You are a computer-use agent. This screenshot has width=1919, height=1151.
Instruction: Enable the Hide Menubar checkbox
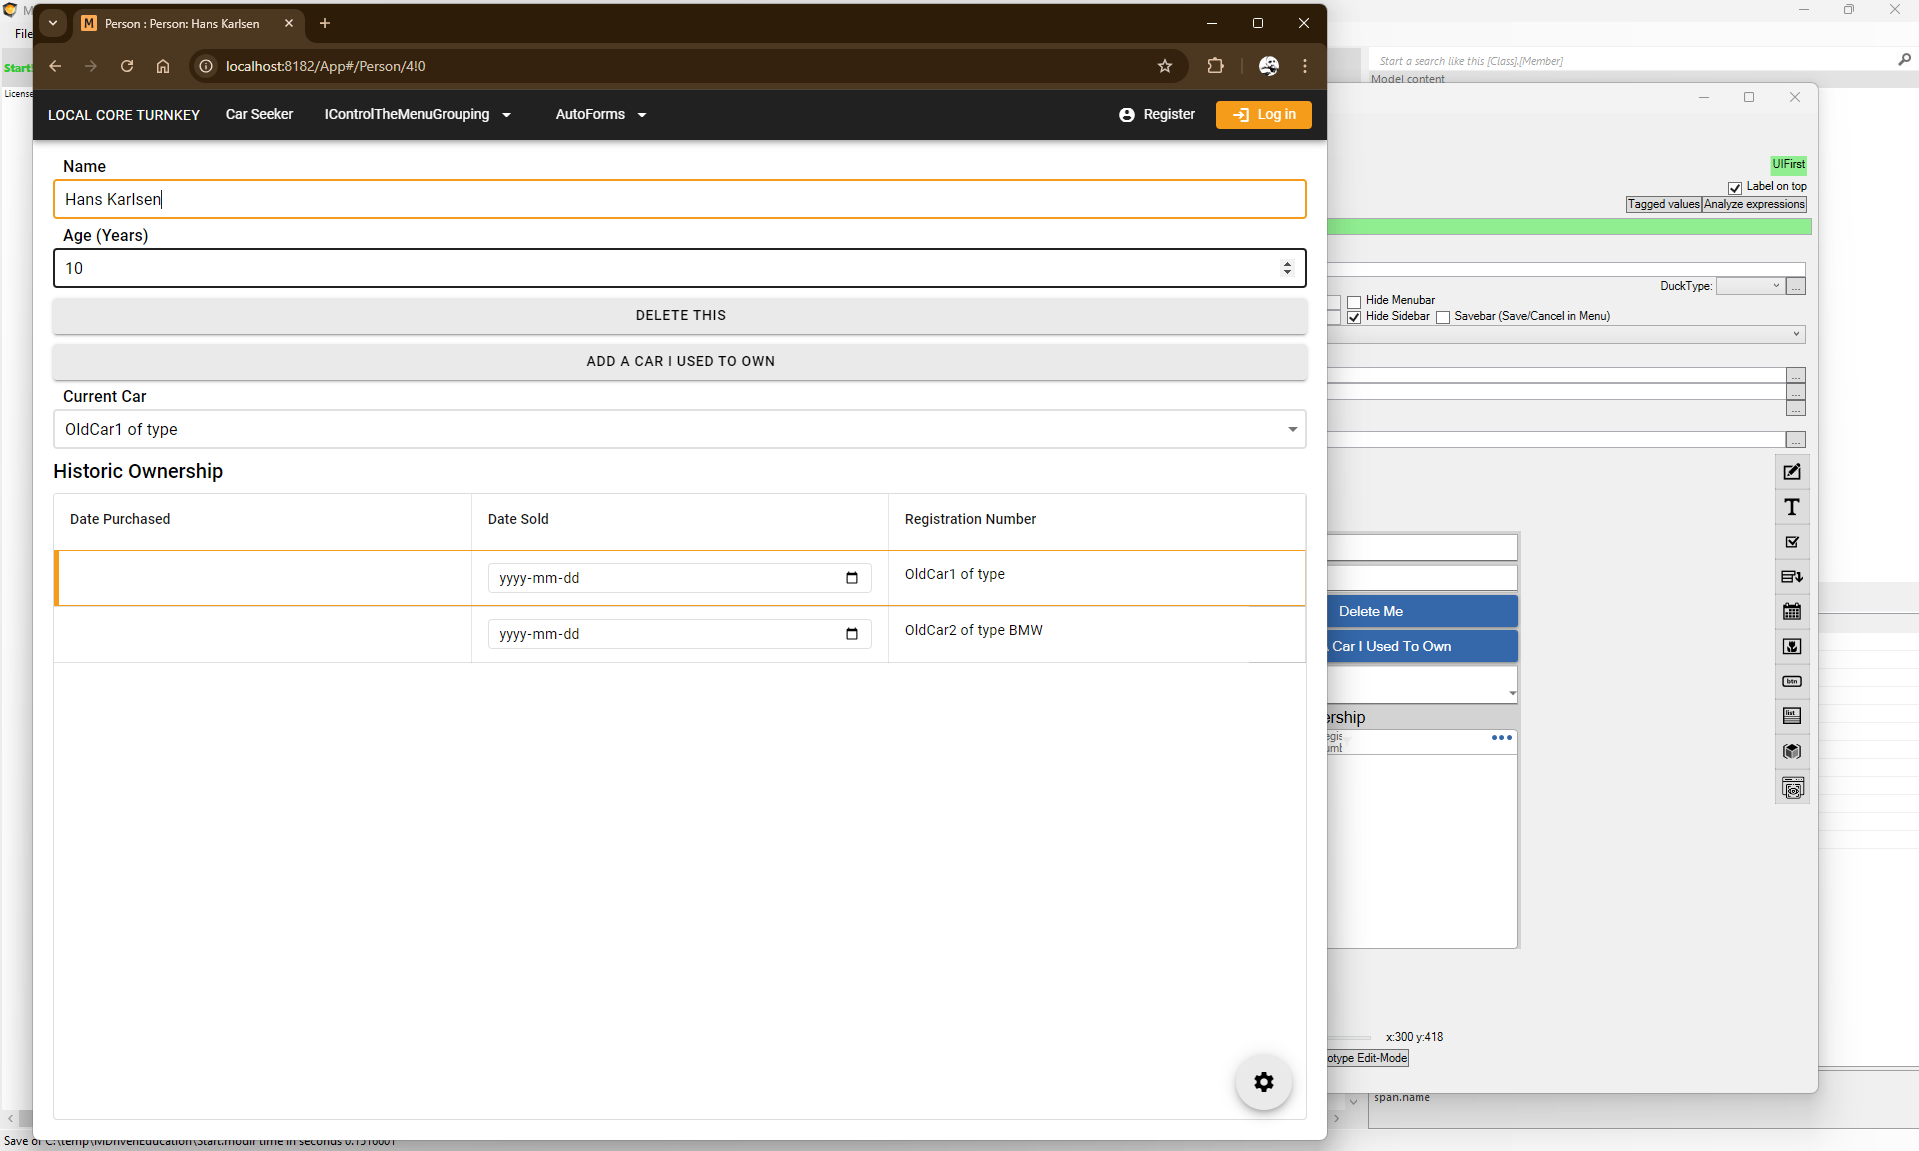1354,301
